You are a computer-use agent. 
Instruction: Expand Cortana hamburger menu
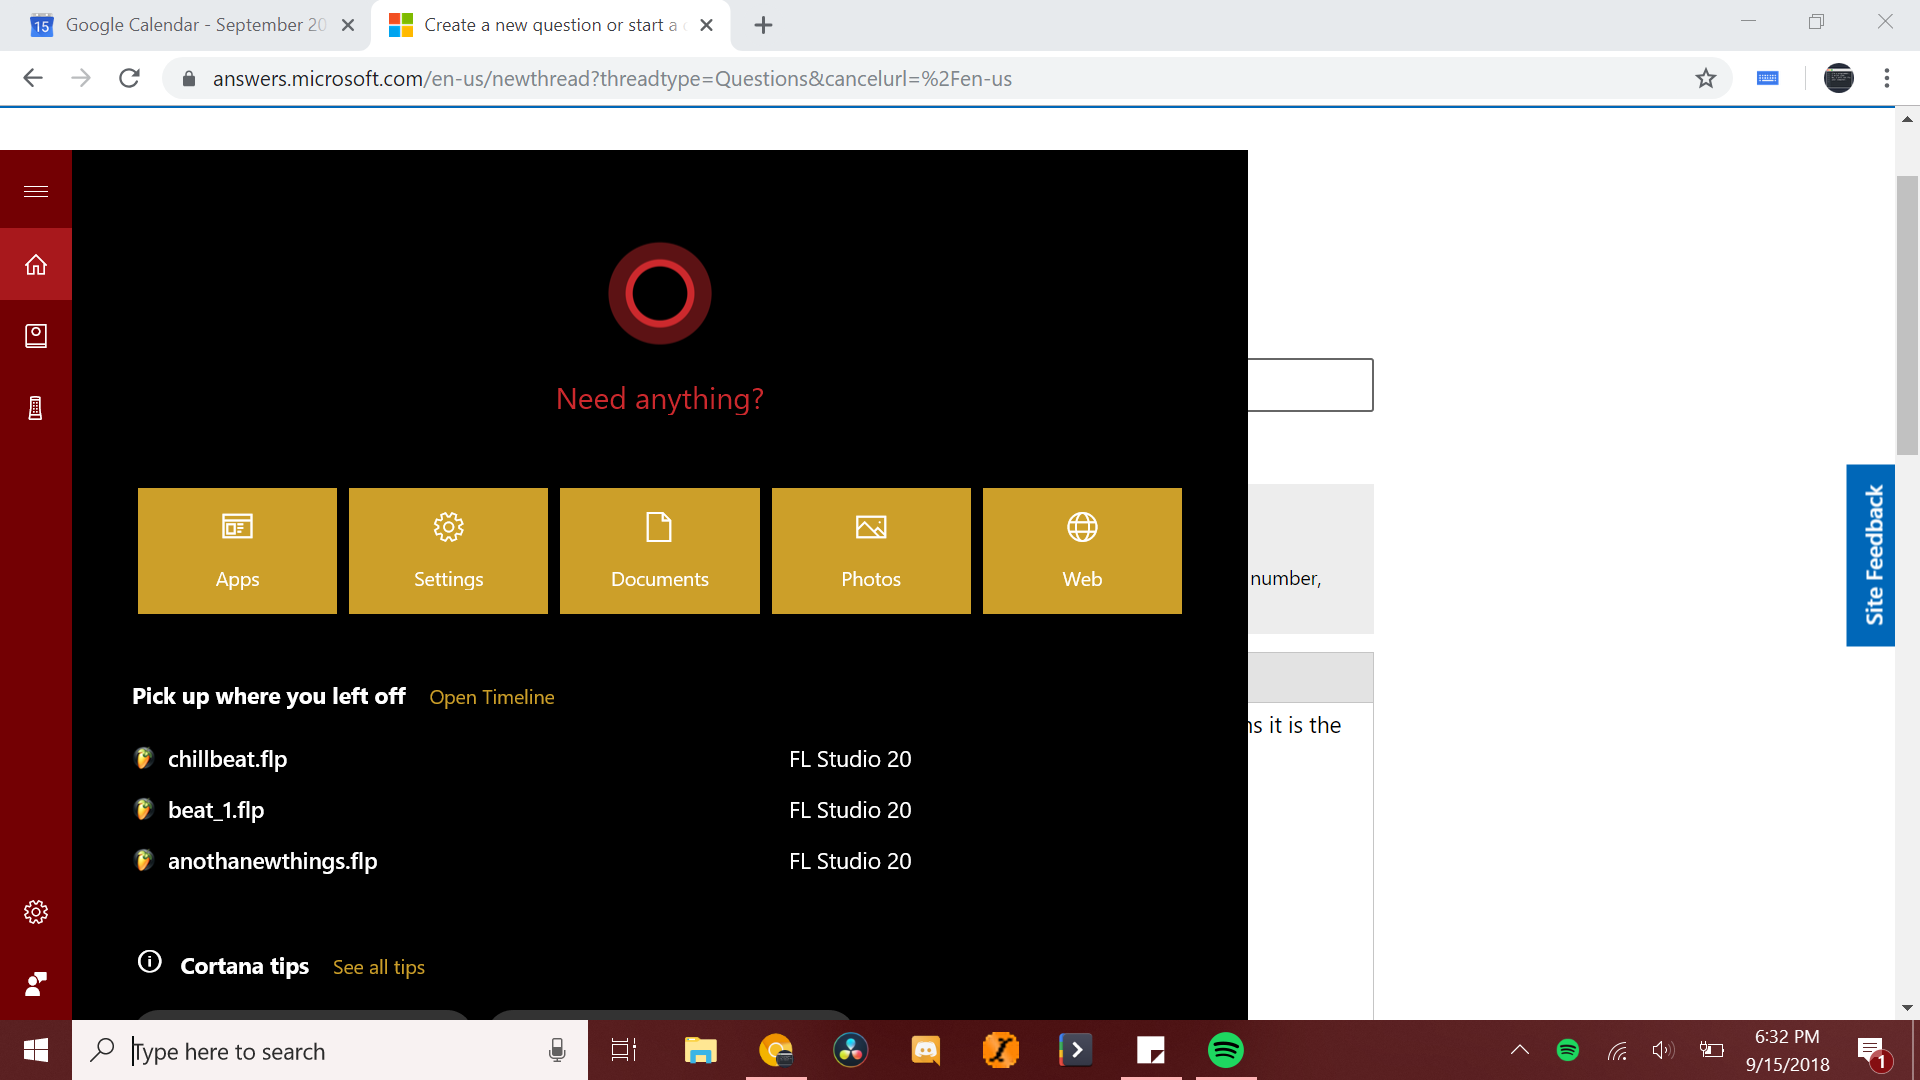[x=36, y=191]
